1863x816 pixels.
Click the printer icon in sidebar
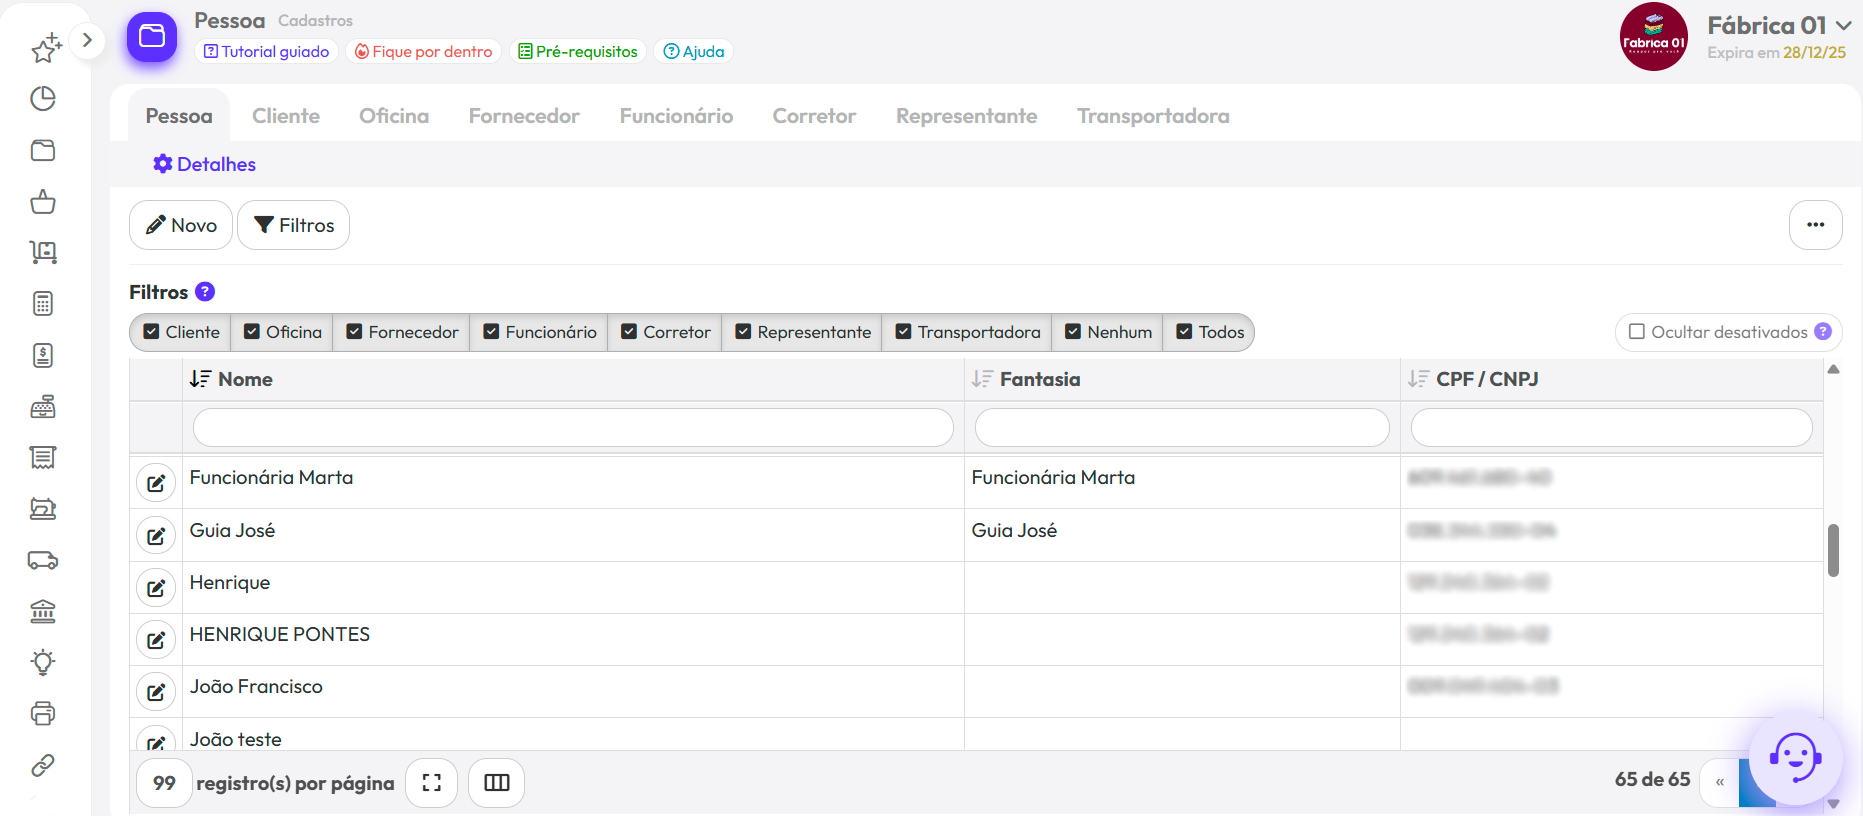click(43, 714)
